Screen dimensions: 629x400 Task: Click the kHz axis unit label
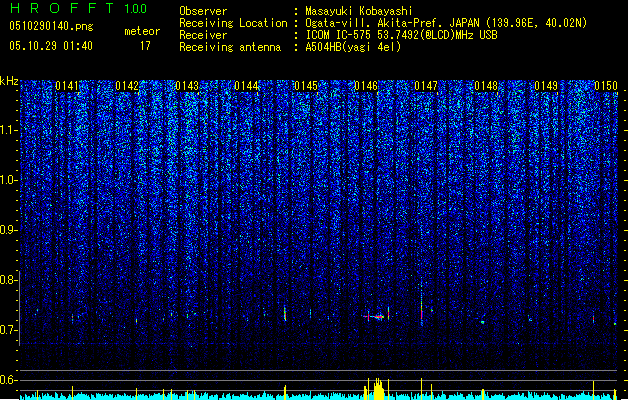9,81
